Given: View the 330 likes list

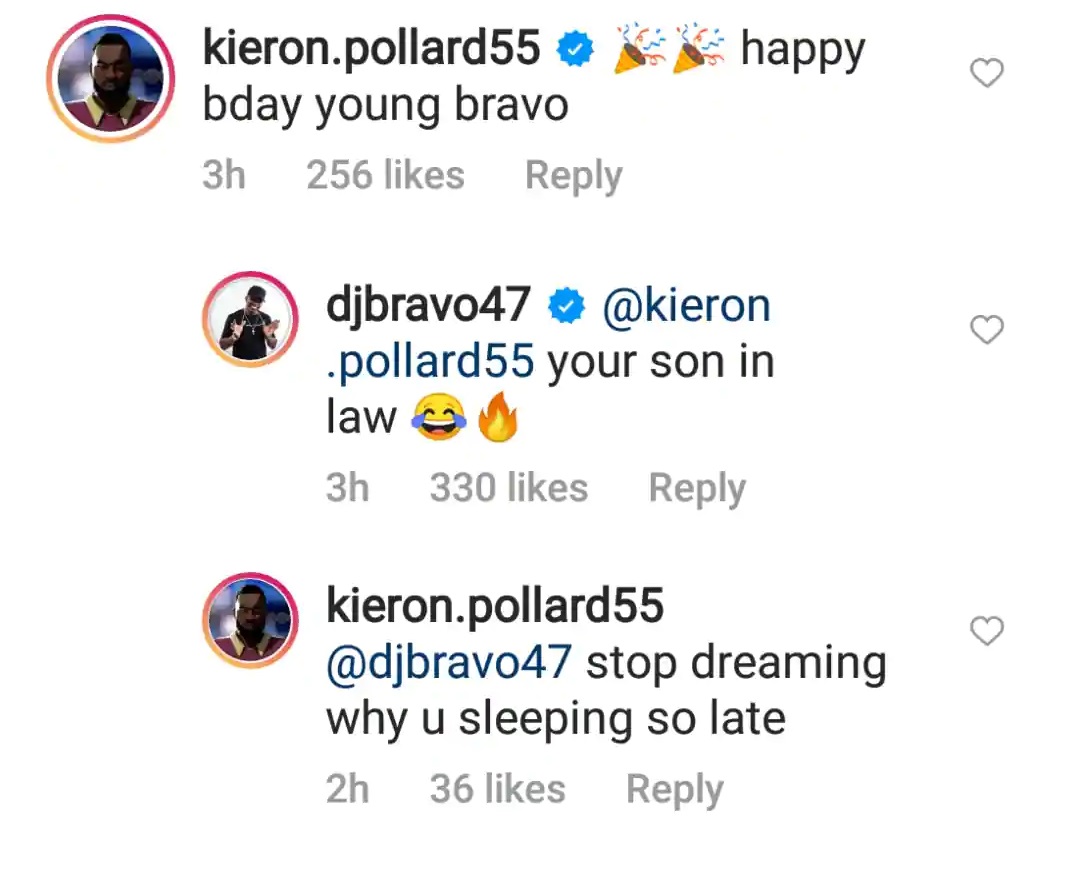Looking at the screenshot, I should [509, 488].
